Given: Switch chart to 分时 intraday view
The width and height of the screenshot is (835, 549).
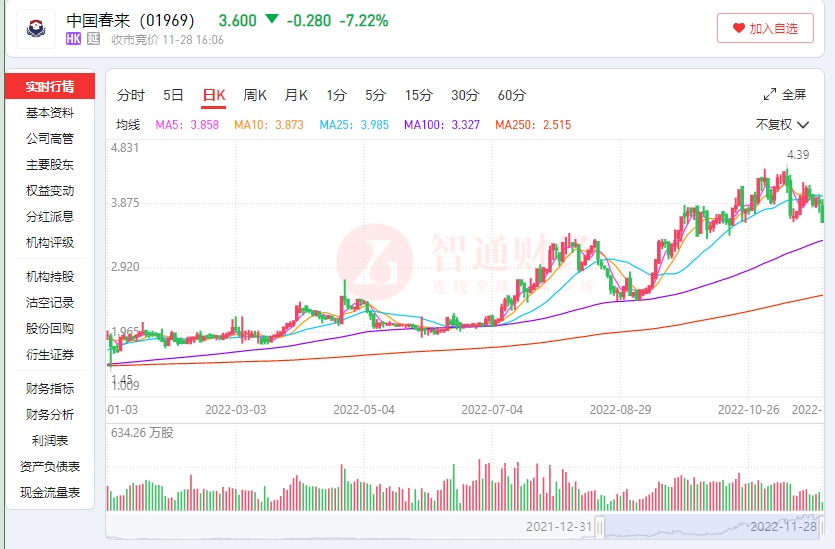Looking at the screenshot, I should [131, 96].
